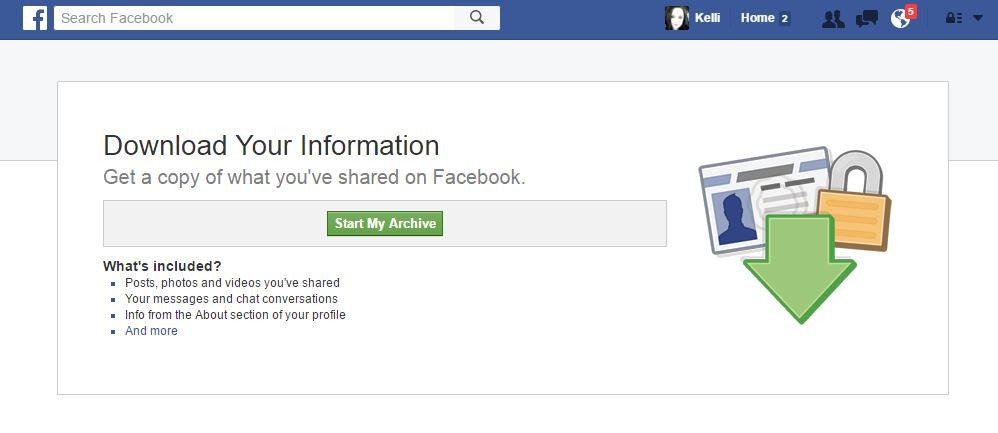Image resolution: width=998 pixels, height=433 pixels.
Task: Open the And more link
Action: [x=151, y=331]
